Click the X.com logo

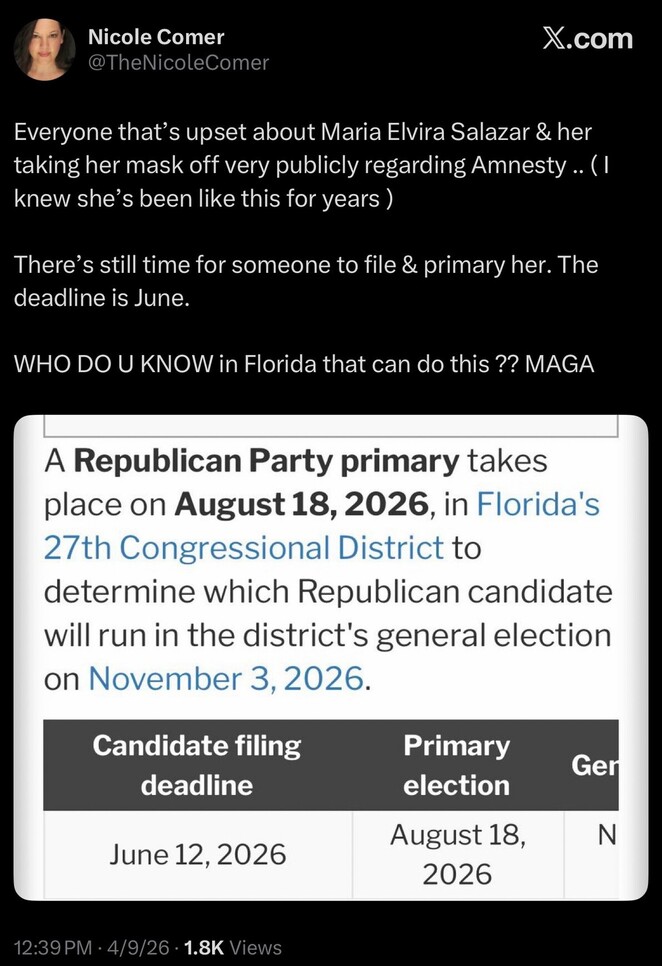(x=587, y=39)
